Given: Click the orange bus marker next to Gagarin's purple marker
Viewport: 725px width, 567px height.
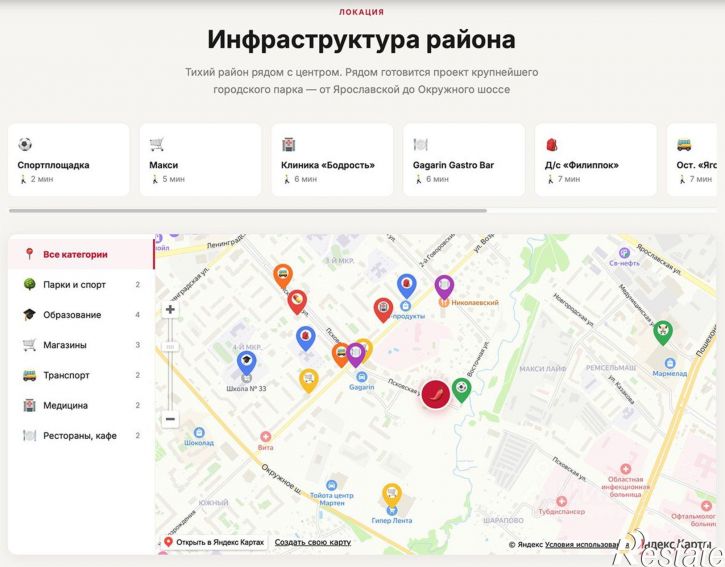Looking at the screenshot, I should (340, 355).
